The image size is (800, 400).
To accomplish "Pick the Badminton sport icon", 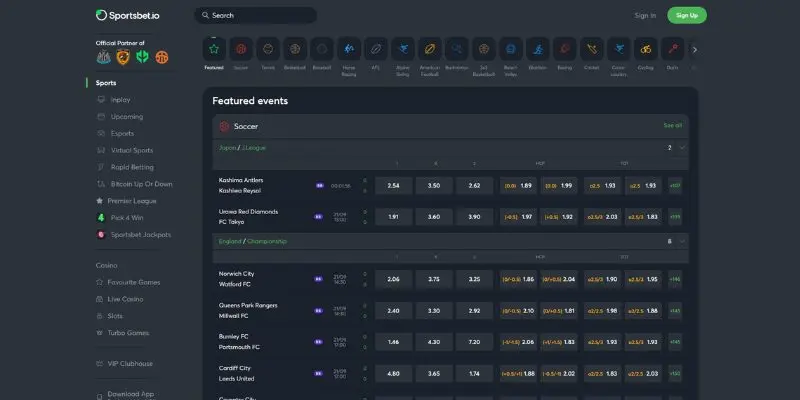I will click(457, 49).
